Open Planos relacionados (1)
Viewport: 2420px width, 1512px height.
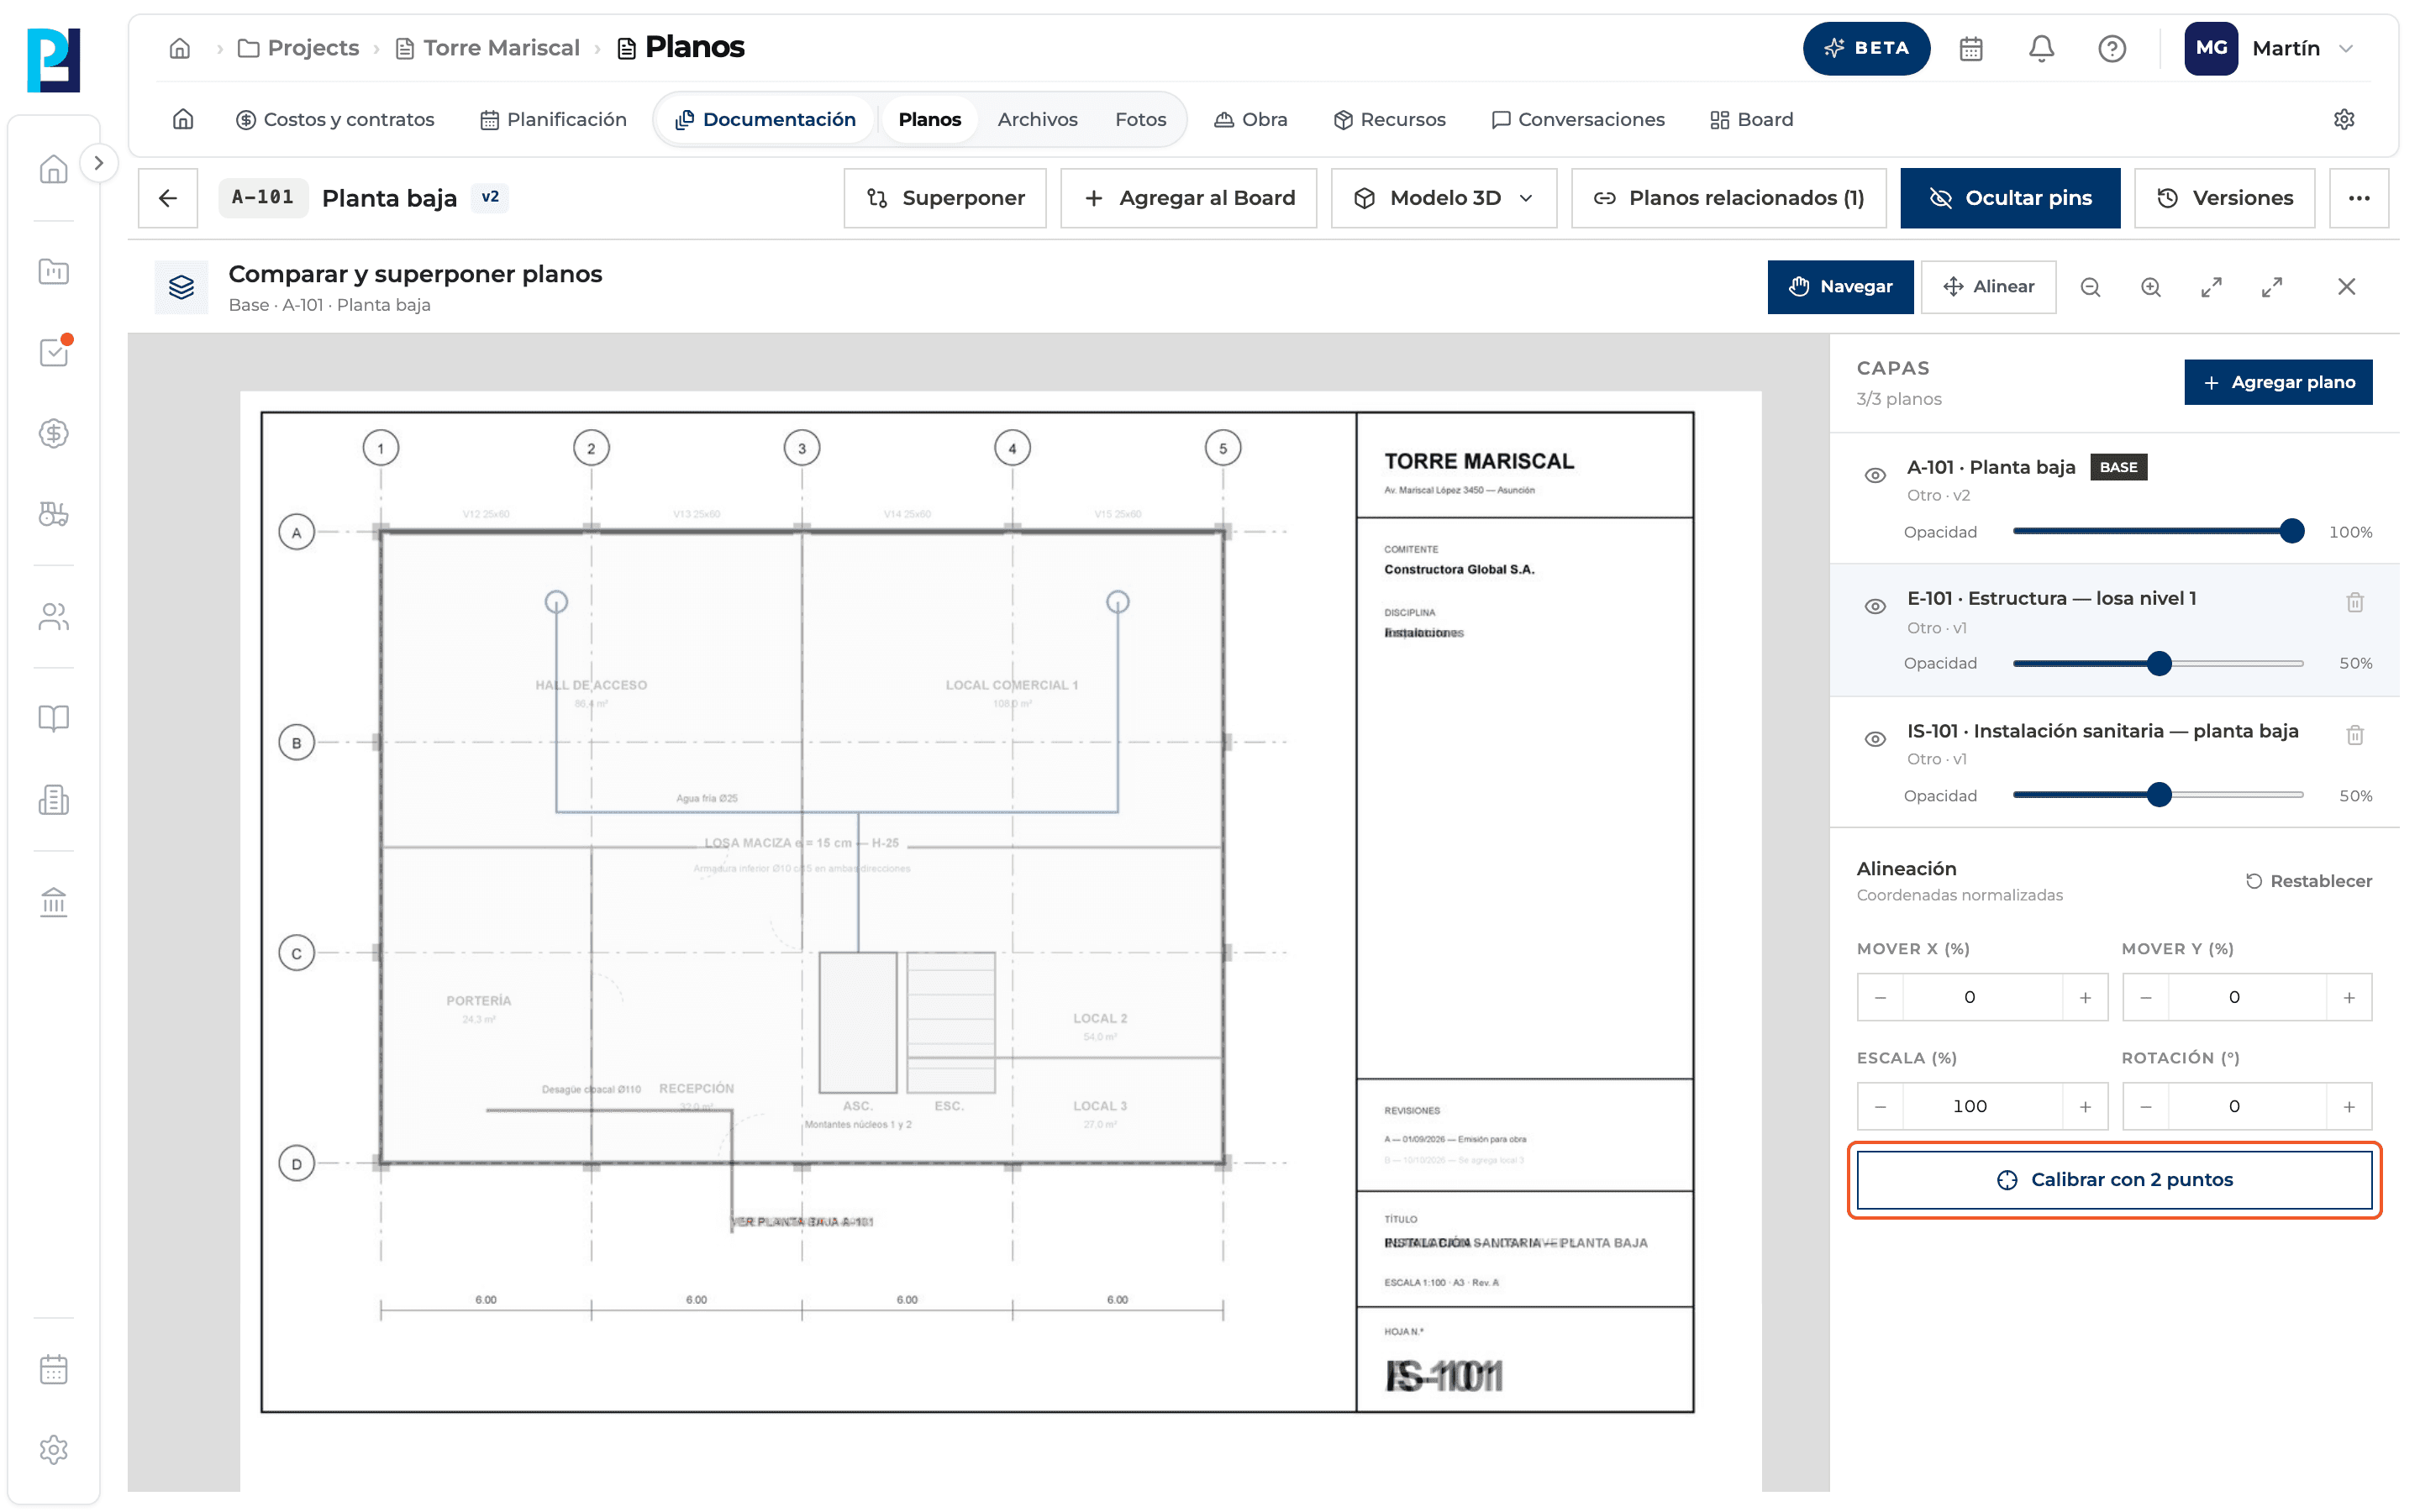(x=1728, y=198)
